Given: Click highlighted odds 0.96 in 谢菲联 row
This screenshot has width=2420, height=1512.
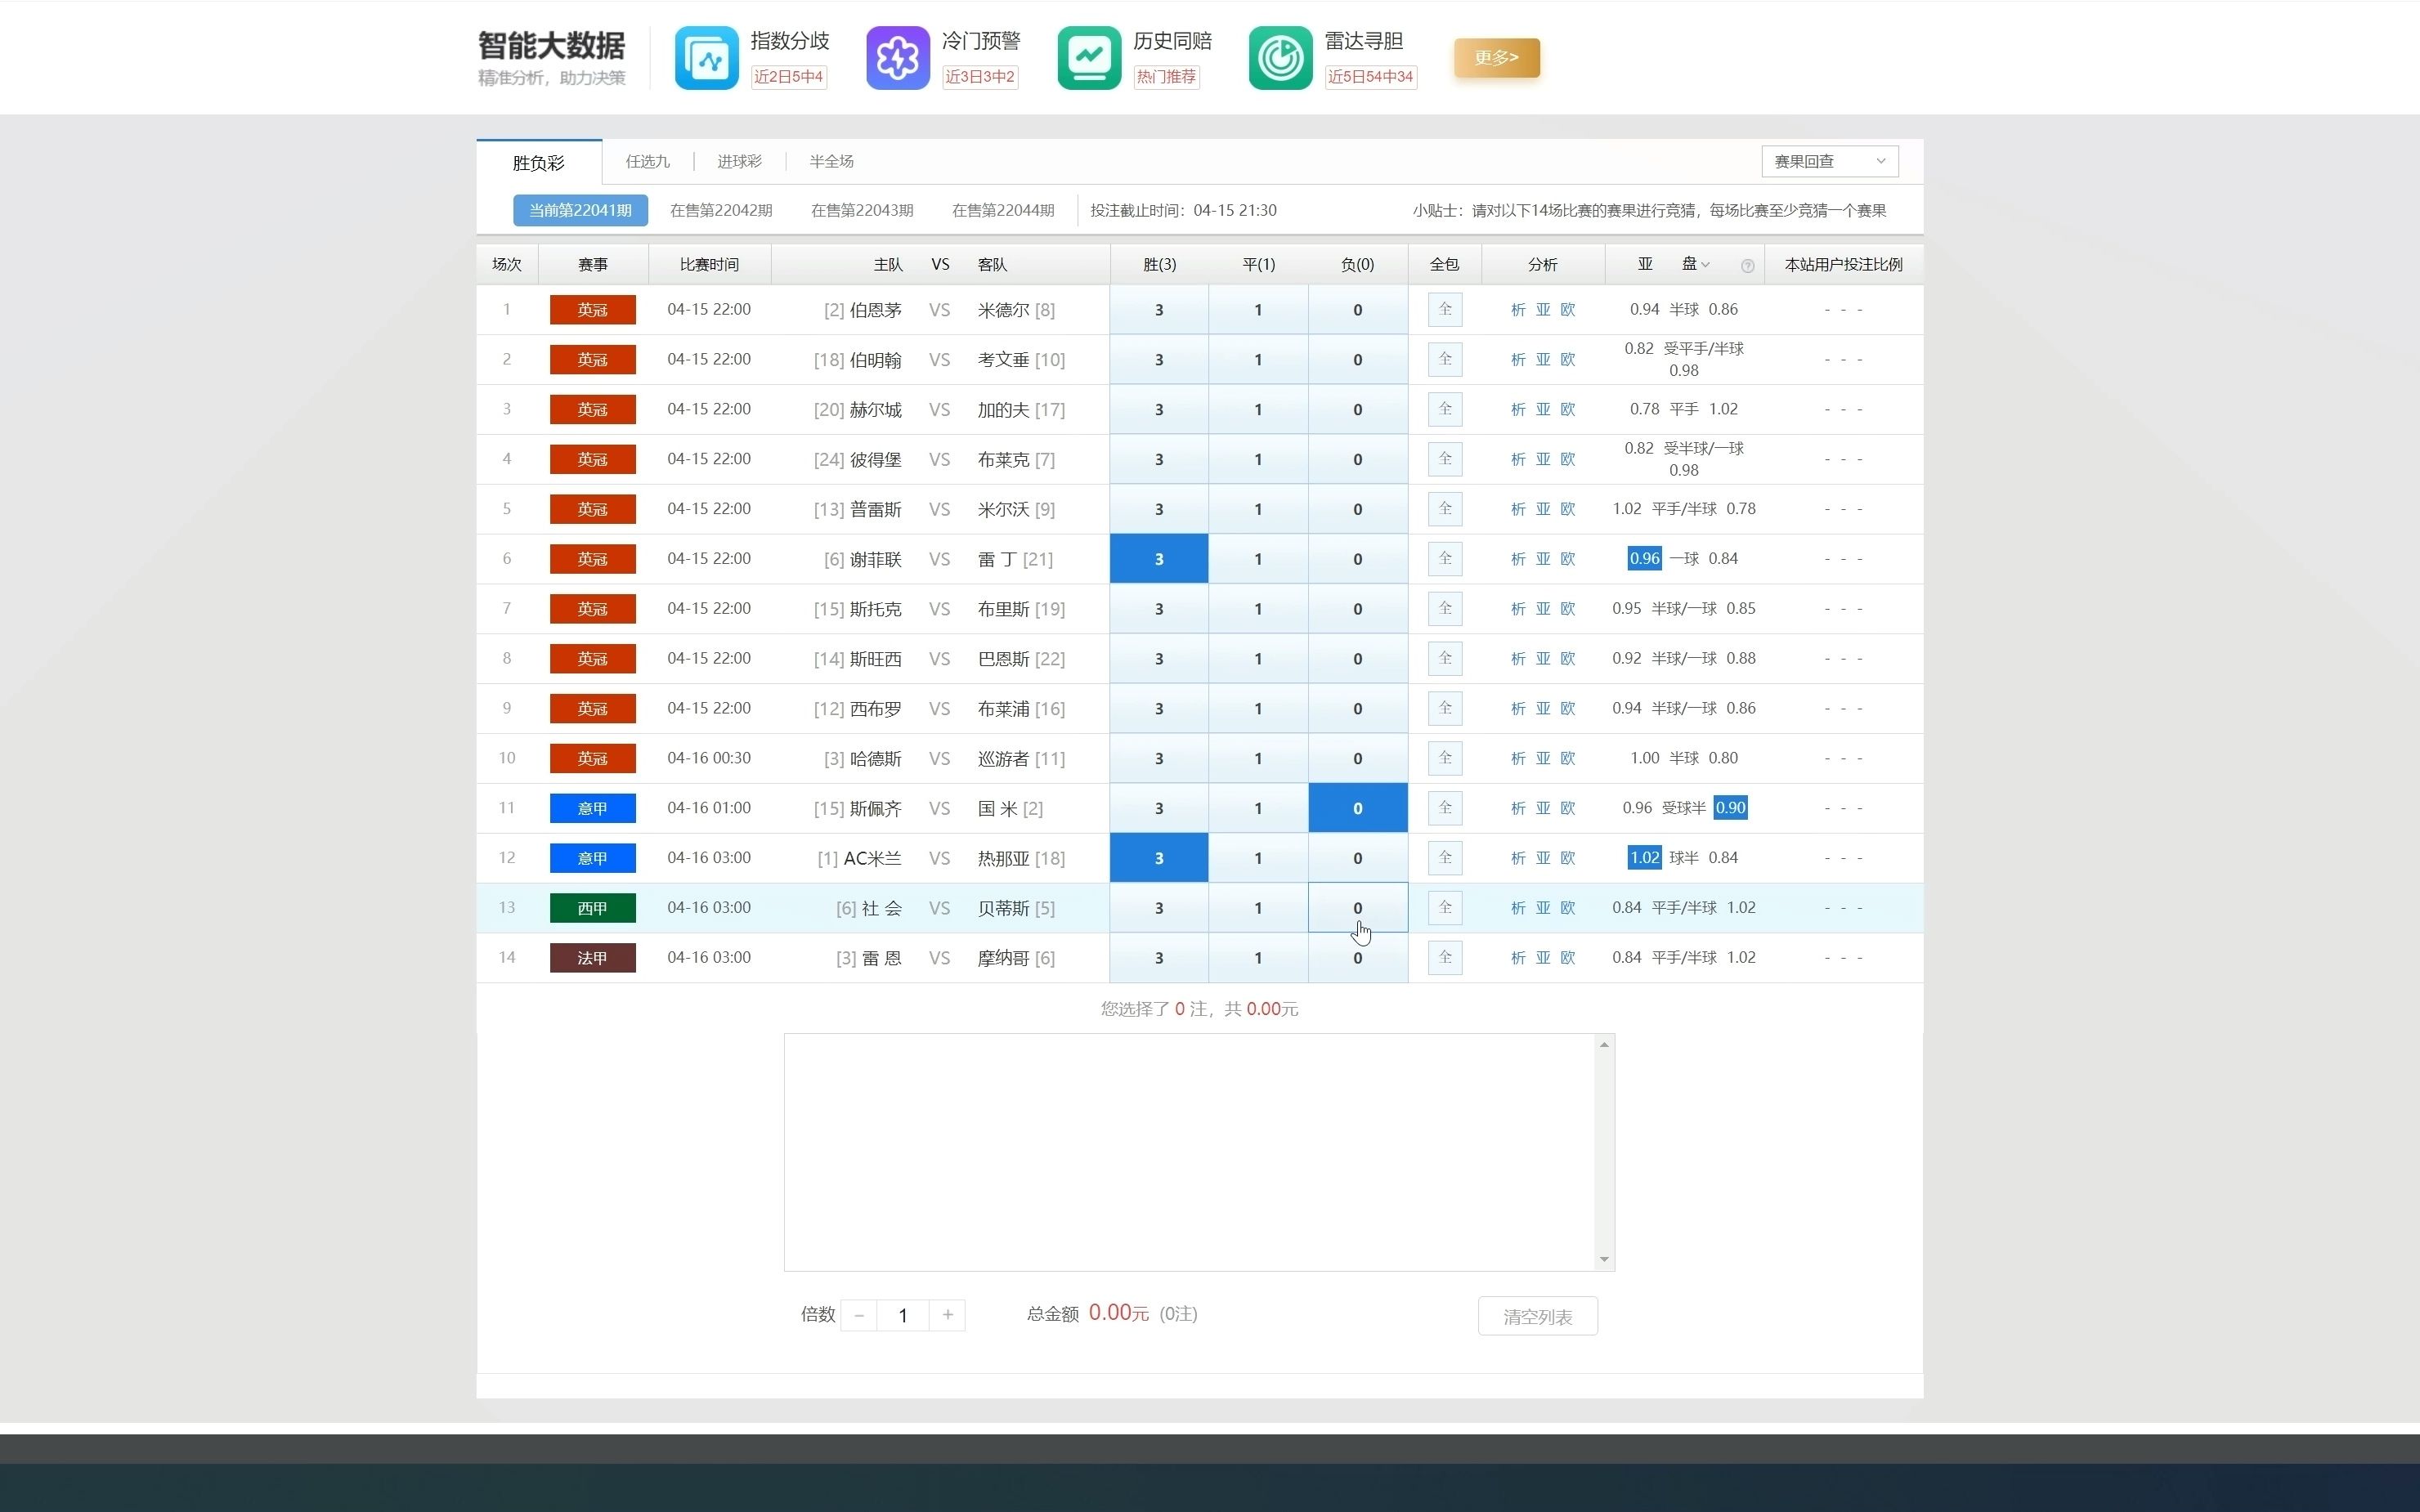Looking at the screenshot, I should pos(1644,559).
